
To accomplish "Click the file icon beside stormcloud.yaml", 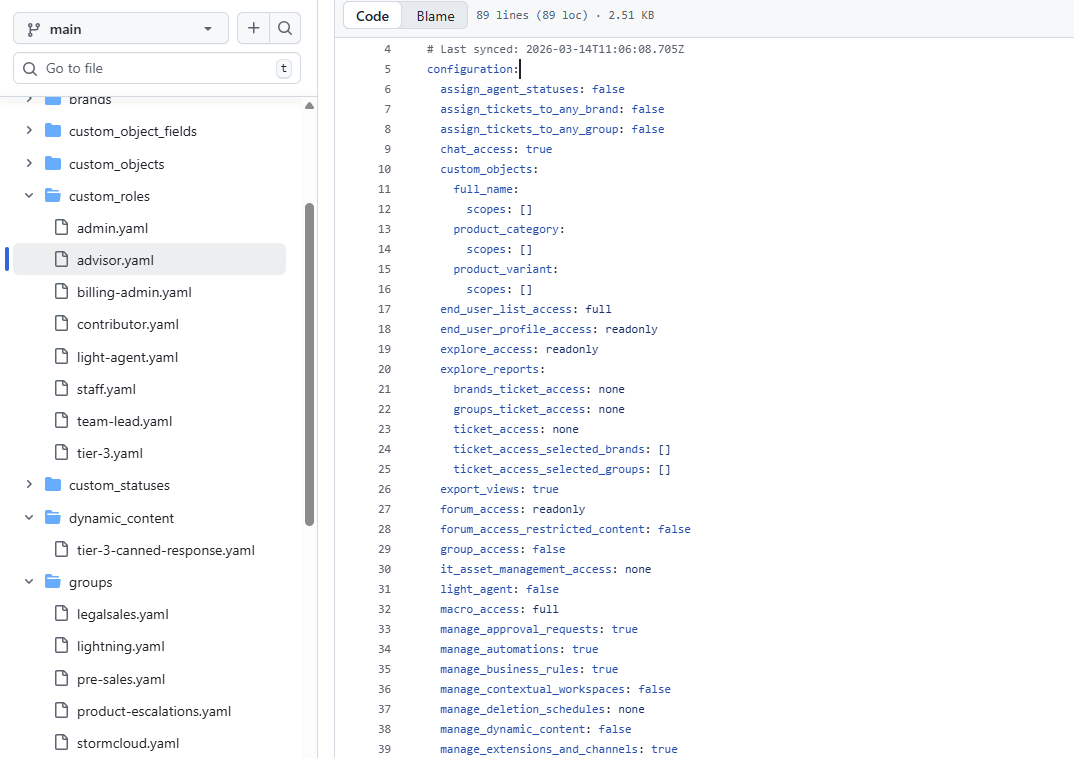I will (x=61, y=742).
